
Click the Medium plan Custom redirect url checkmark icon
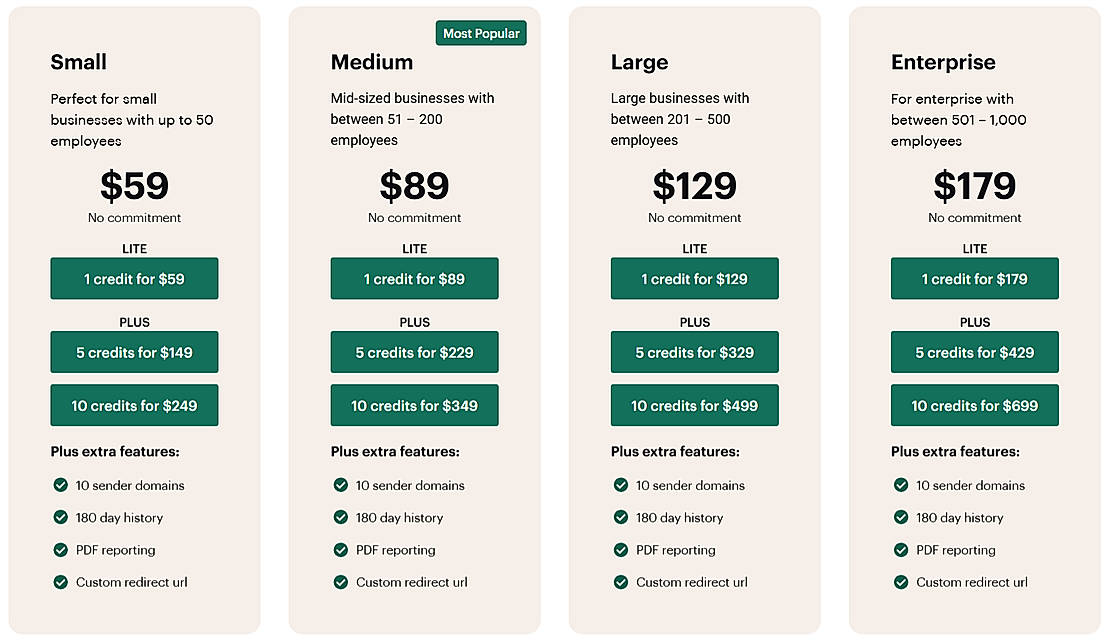[x=341, y=582]
